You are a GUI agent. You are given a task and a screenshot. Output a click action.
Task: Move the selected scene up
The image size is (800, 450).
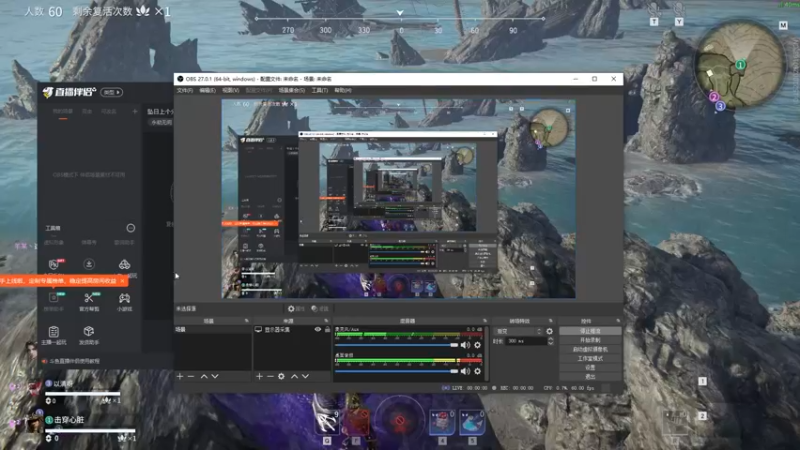pyautogui.click(x=204, y=376)
